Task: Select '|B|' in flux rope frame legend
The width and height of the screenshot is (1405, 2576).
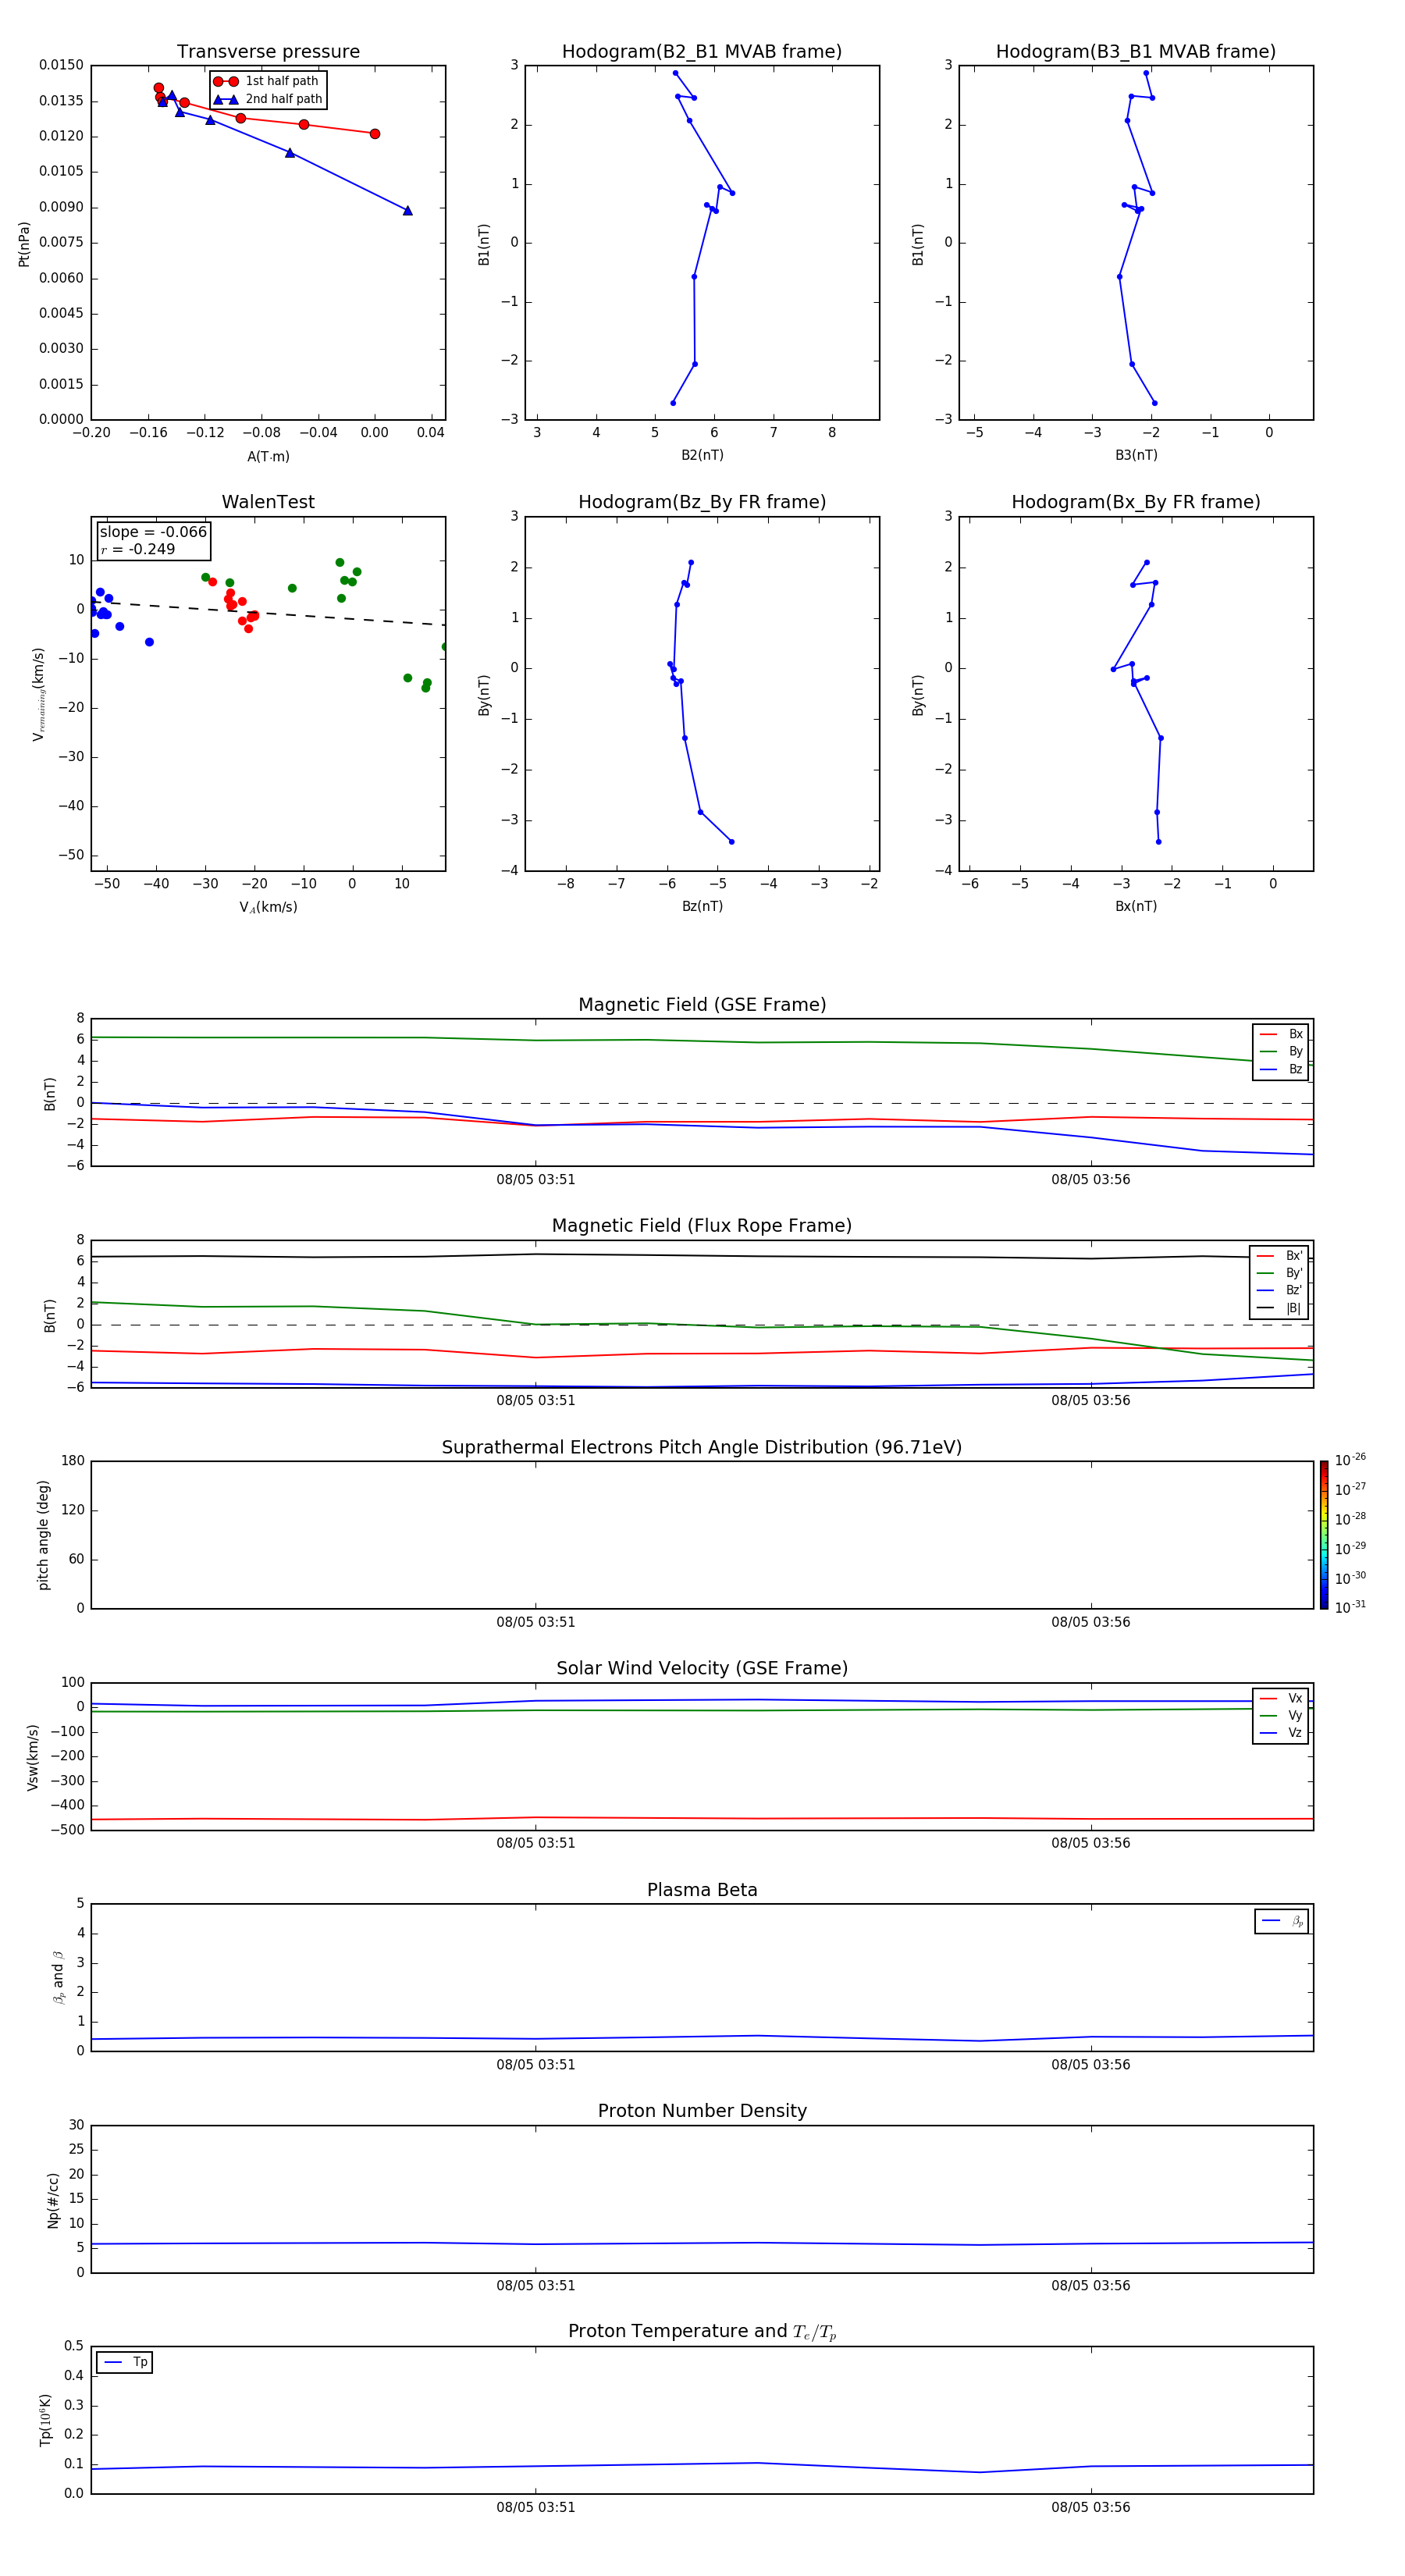Action: point(1280,1308)
